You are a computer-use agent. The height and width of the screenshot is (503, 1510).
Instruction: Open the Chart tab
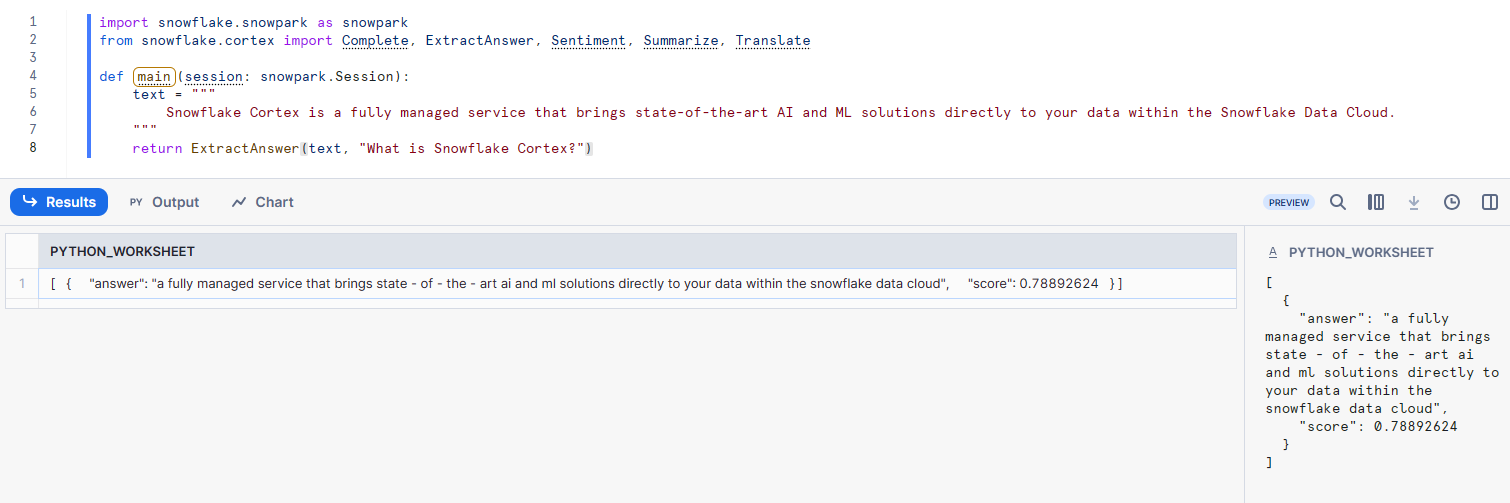coord(263,202)
